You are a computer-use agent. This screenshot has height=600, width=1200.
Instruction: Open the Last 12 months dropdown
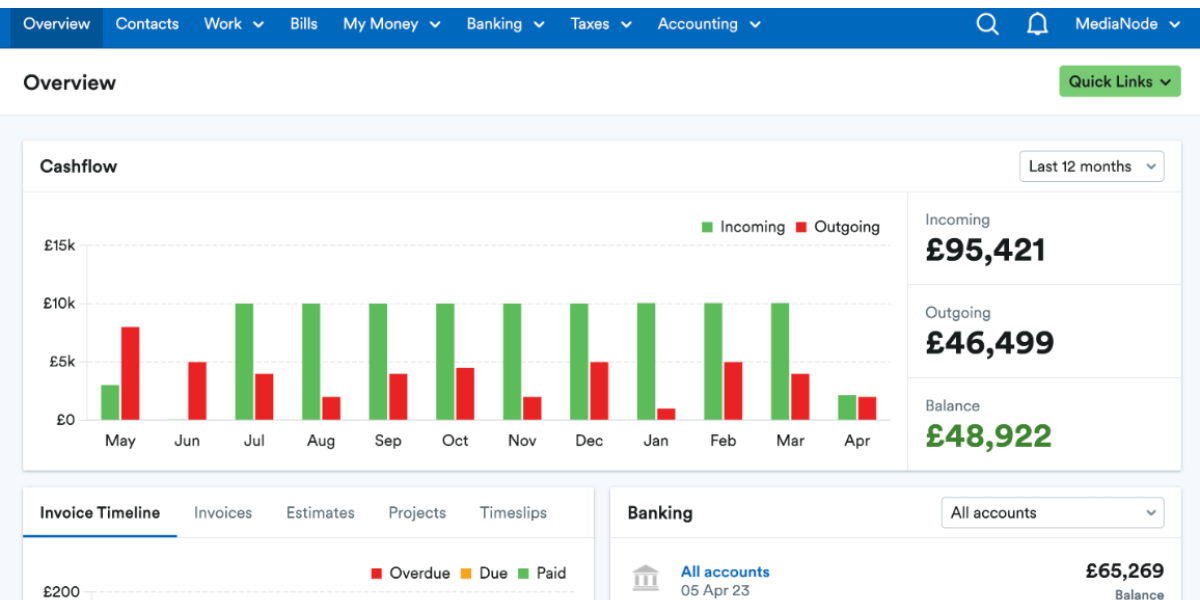1091,166
